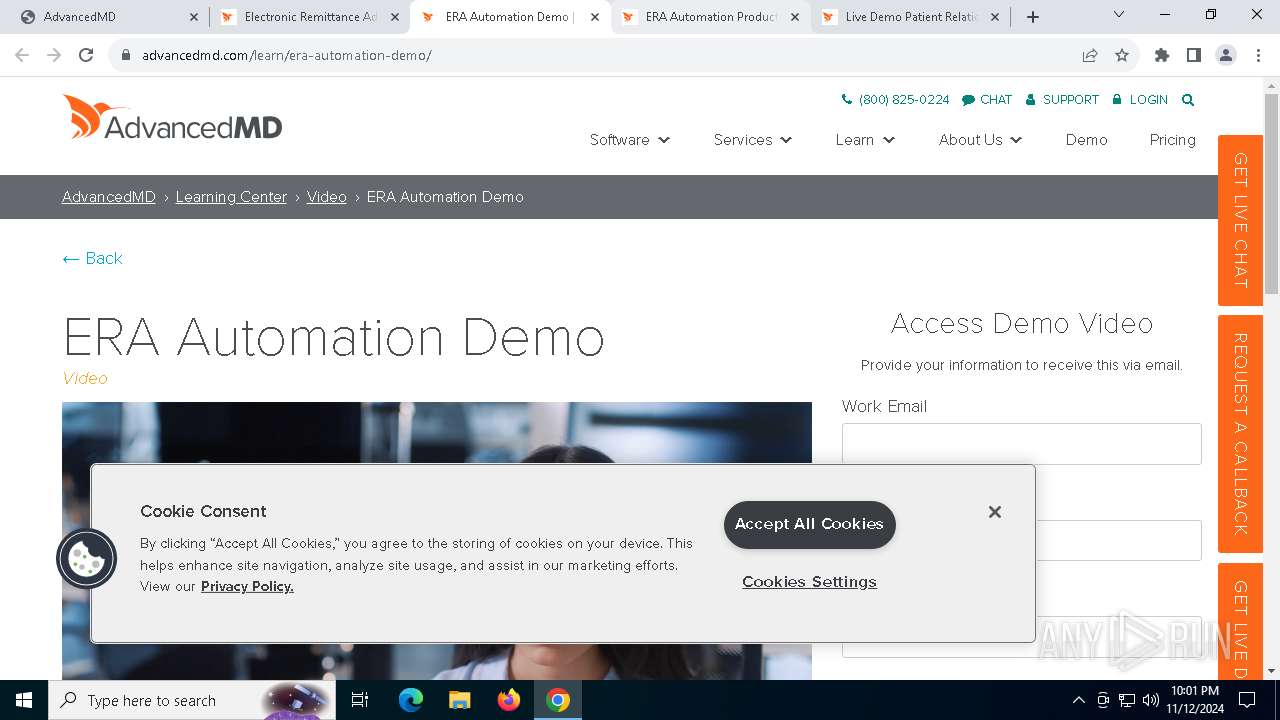Go to Learning Center breadcrumb
Screen dimensions: 1280x720
pyautogui.click(x=231, y=197)
